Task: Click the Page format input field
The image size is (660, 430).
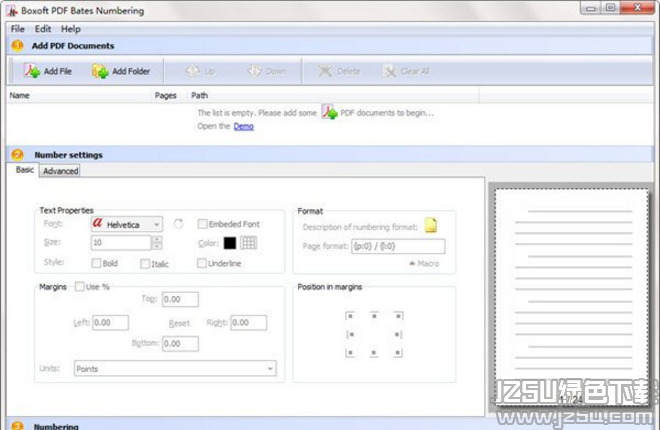Action: coord(398,246)
